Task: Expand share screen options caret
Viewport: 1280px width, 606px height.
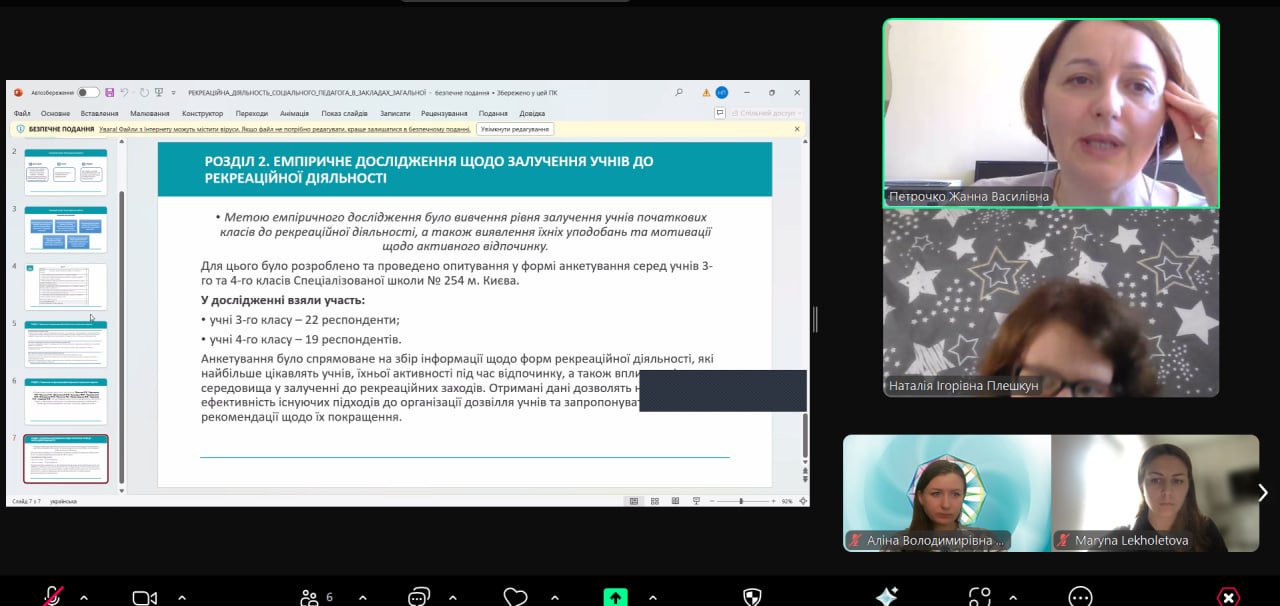Action: coord(652,598)
